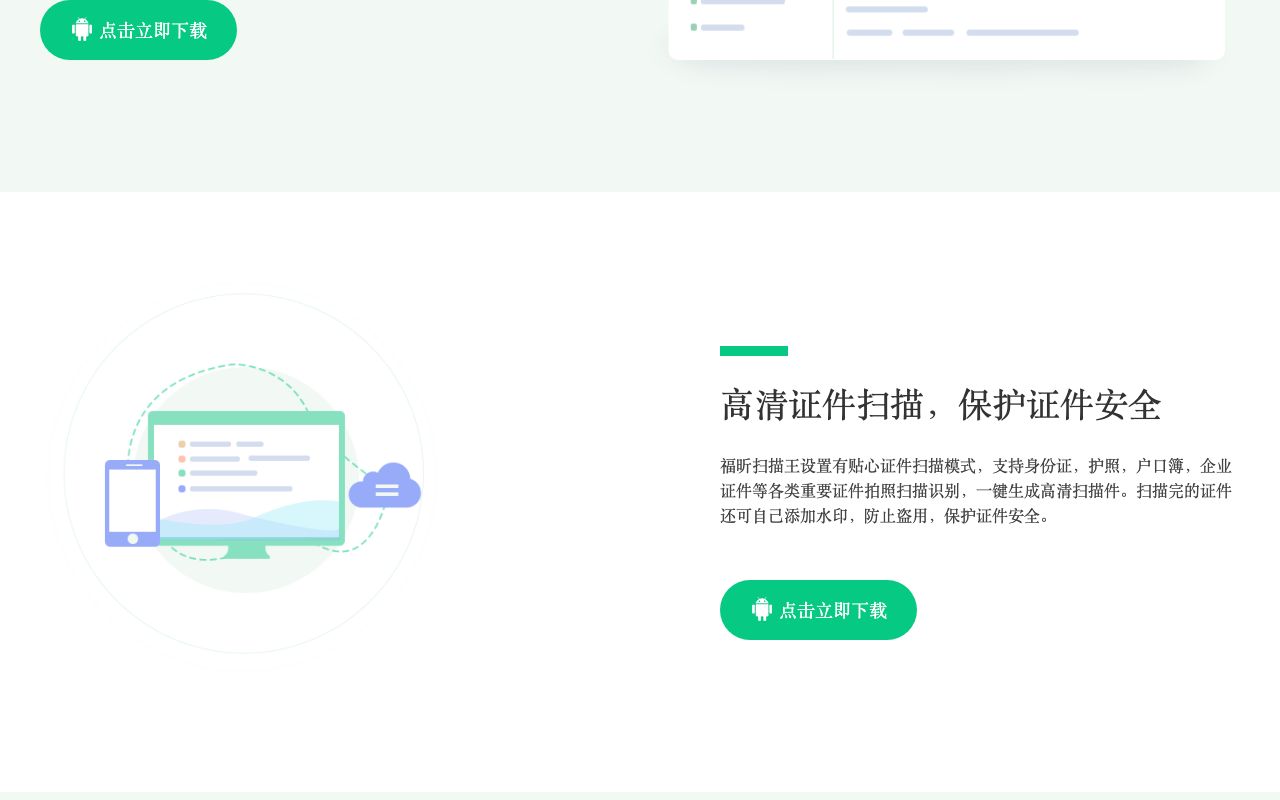This screenshot has width=1280, height=800.
Task: Click the top green 点击立即下载 download button
Action: (138, 30)
